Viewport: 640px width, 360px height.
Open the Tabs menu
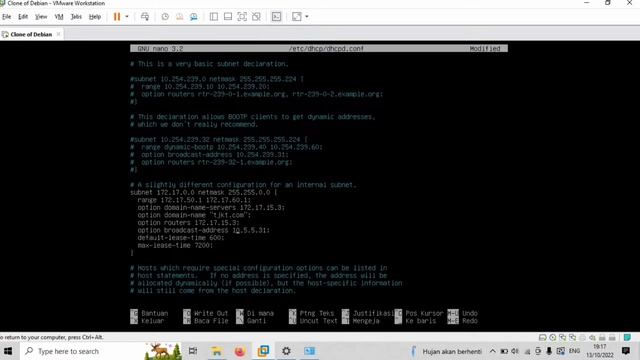pyautogui.click(x=76, y=17)
